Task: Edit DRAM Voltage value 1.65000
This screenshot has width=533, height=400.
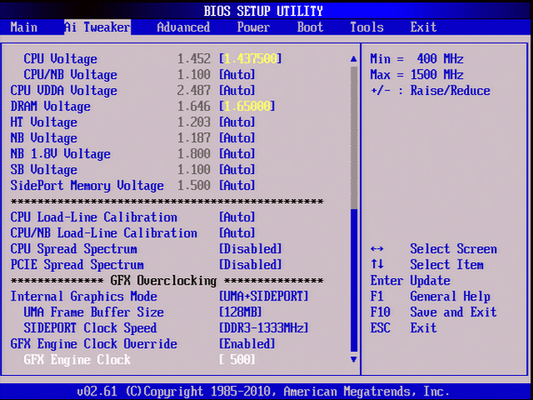Action: [x=247, y=106]
